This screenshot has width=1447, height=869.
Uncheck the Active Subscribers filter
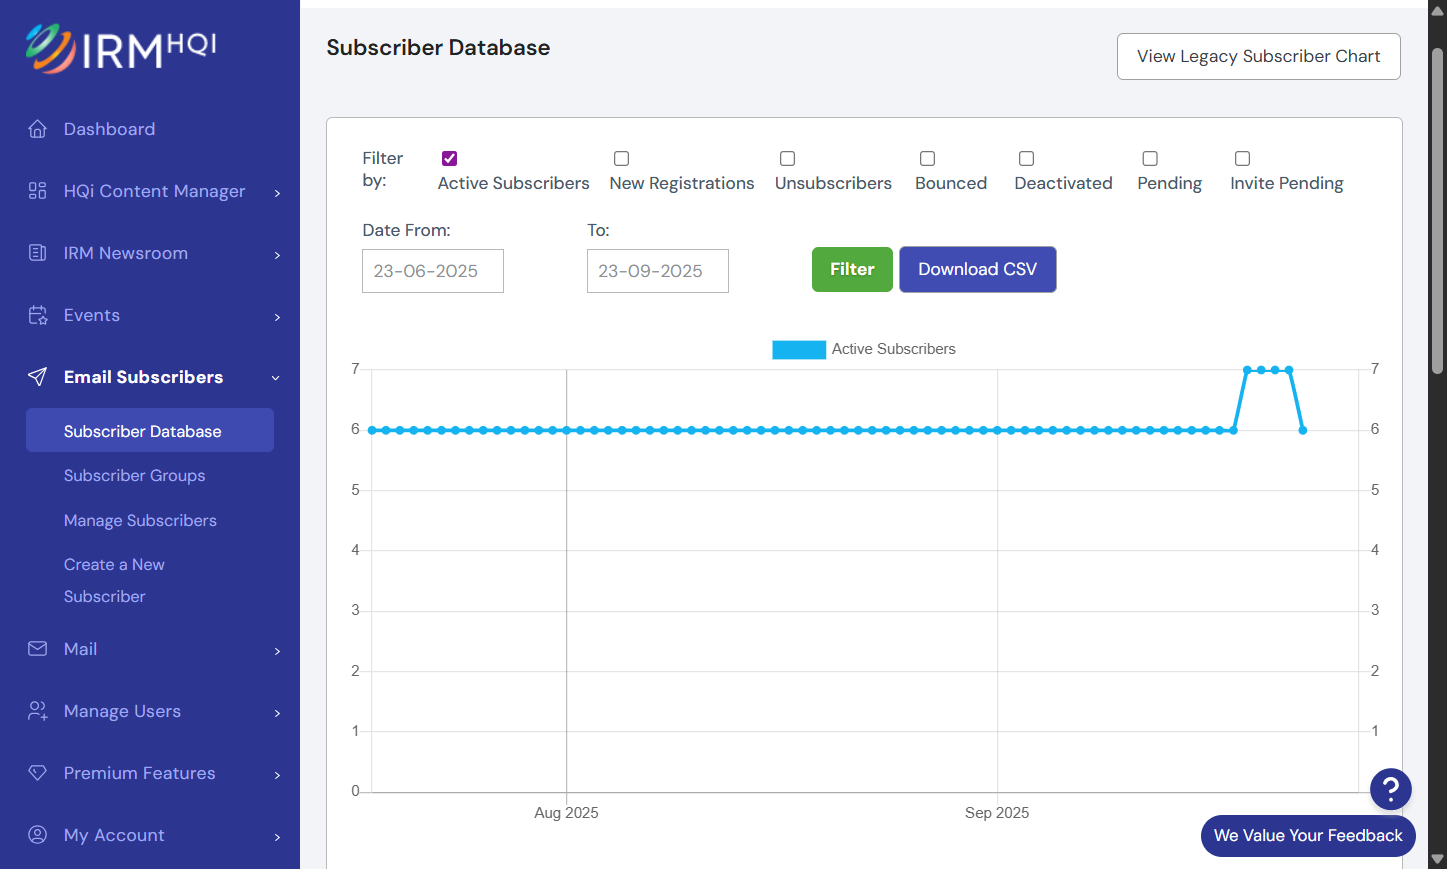[x=450, y=159]
